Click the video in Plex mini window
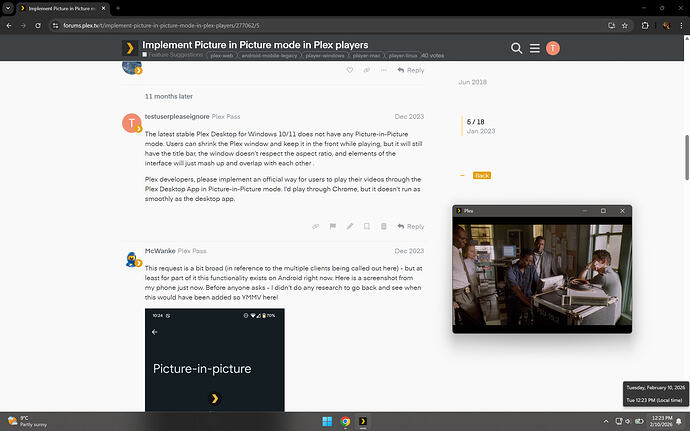The height and width of the screenshot is (431, 690). coord(542,275)
